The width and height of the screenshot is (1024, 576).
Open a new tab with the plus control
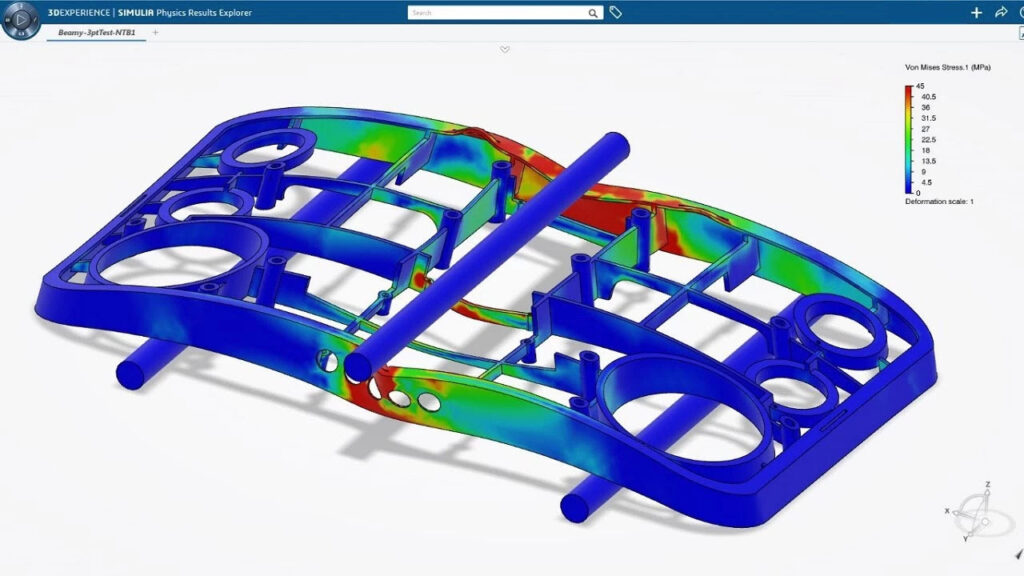(x=155, y=32)
